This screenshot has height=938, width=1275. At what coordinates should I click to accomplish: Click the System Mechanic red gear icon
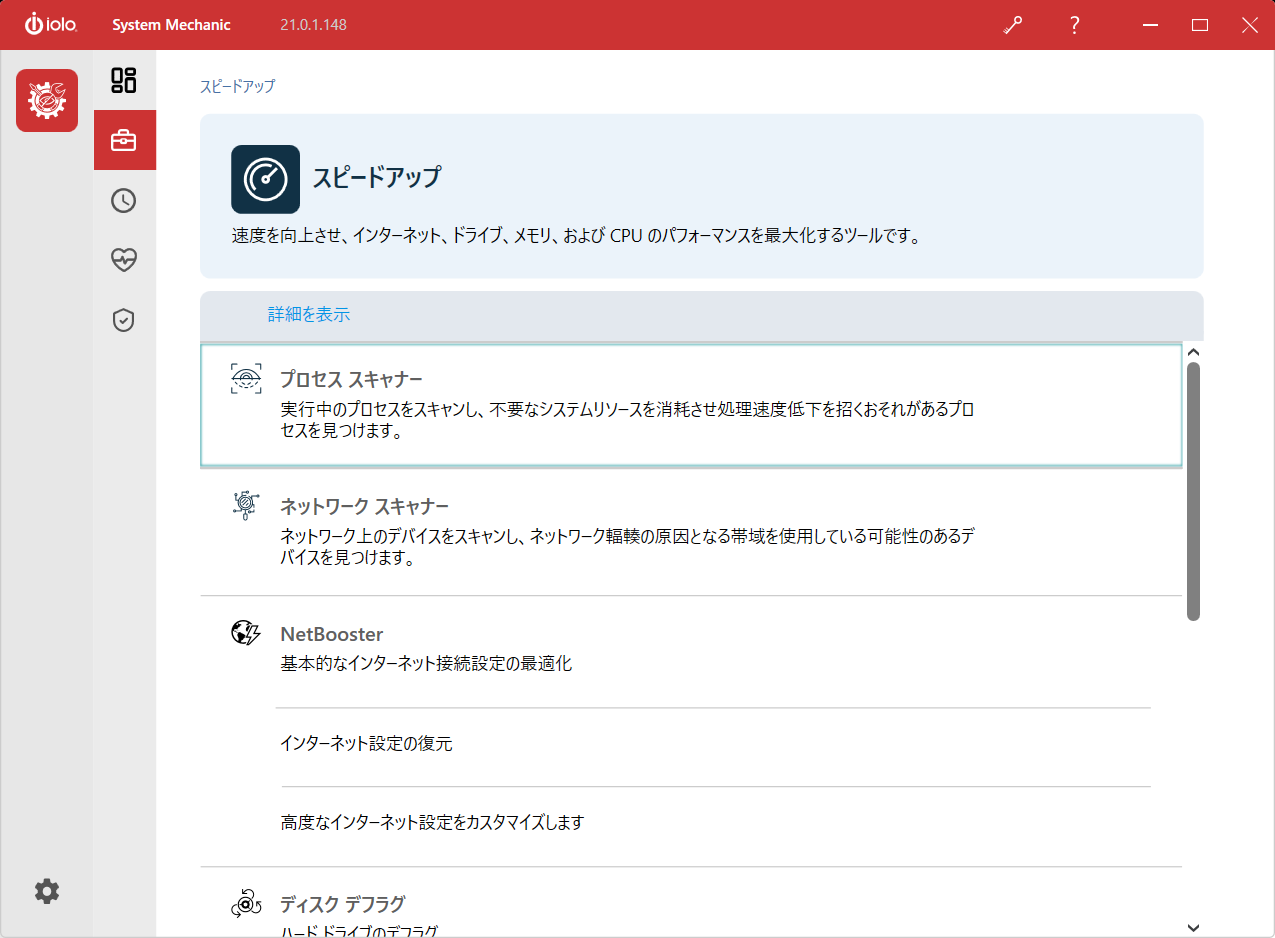pos(47,101)
